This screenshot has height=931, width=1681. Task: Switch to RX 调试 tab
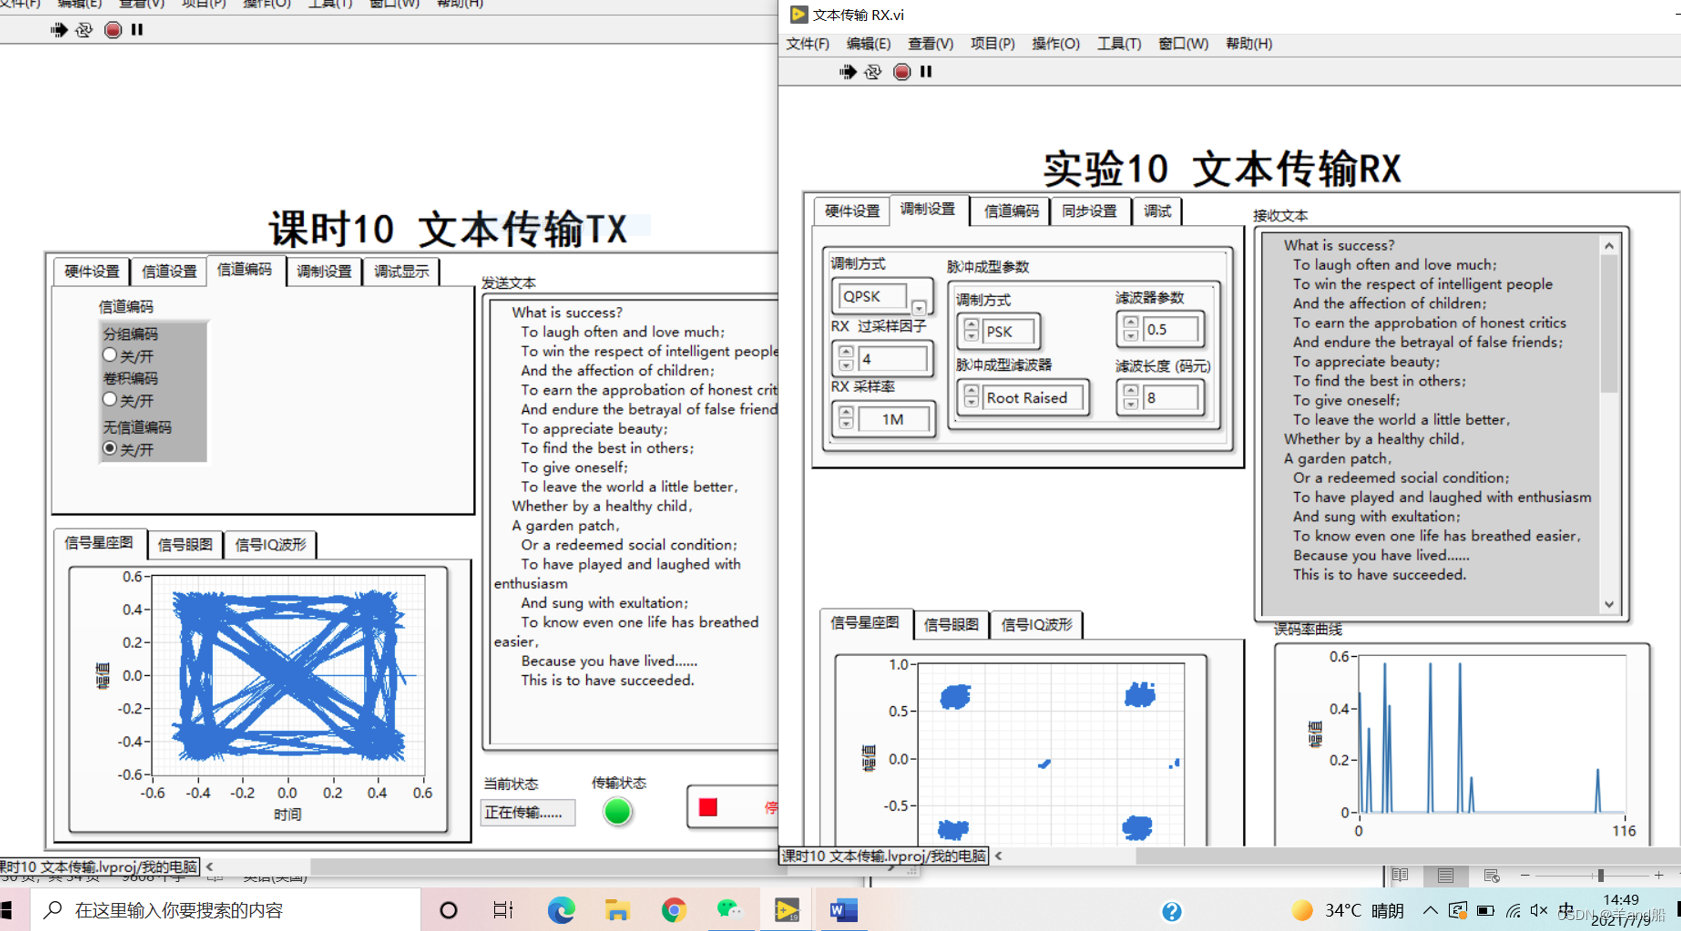pyautogui.click(x=1157, y=211)
